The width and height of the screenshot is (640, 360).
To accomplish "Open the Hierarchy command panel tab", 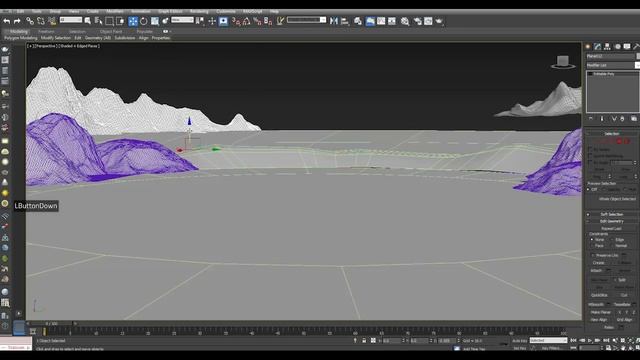I will tap(607, 47).
